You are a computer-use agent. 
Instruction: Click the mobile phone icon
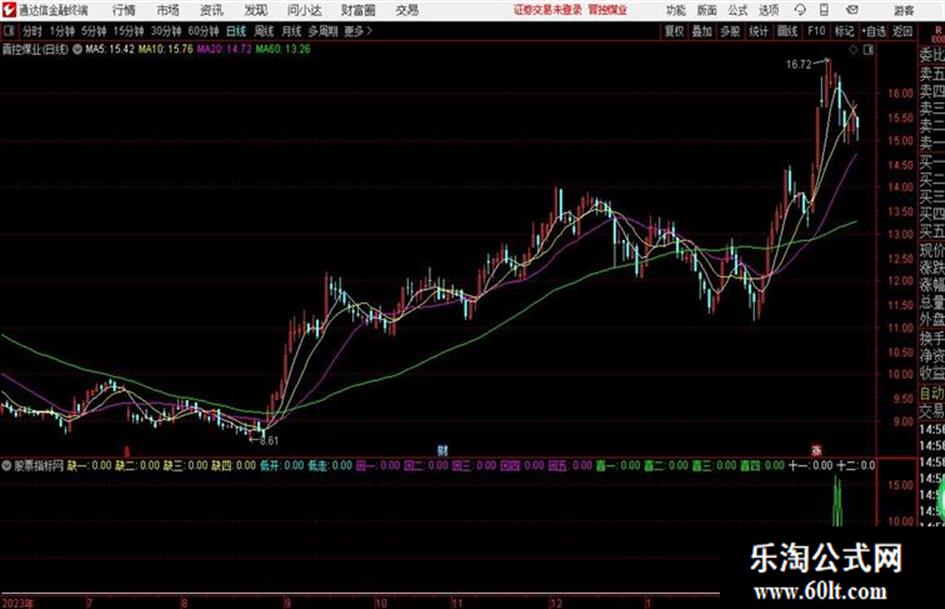[824, 10]
